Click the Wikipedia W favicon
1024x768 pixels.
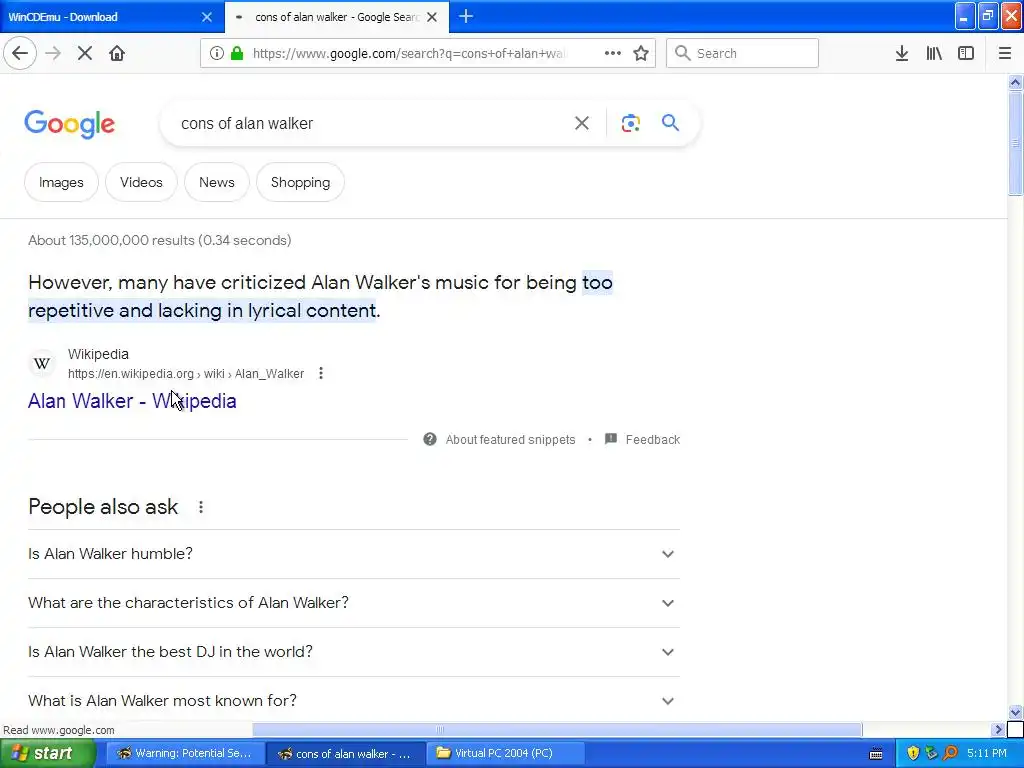click(42, 364)
